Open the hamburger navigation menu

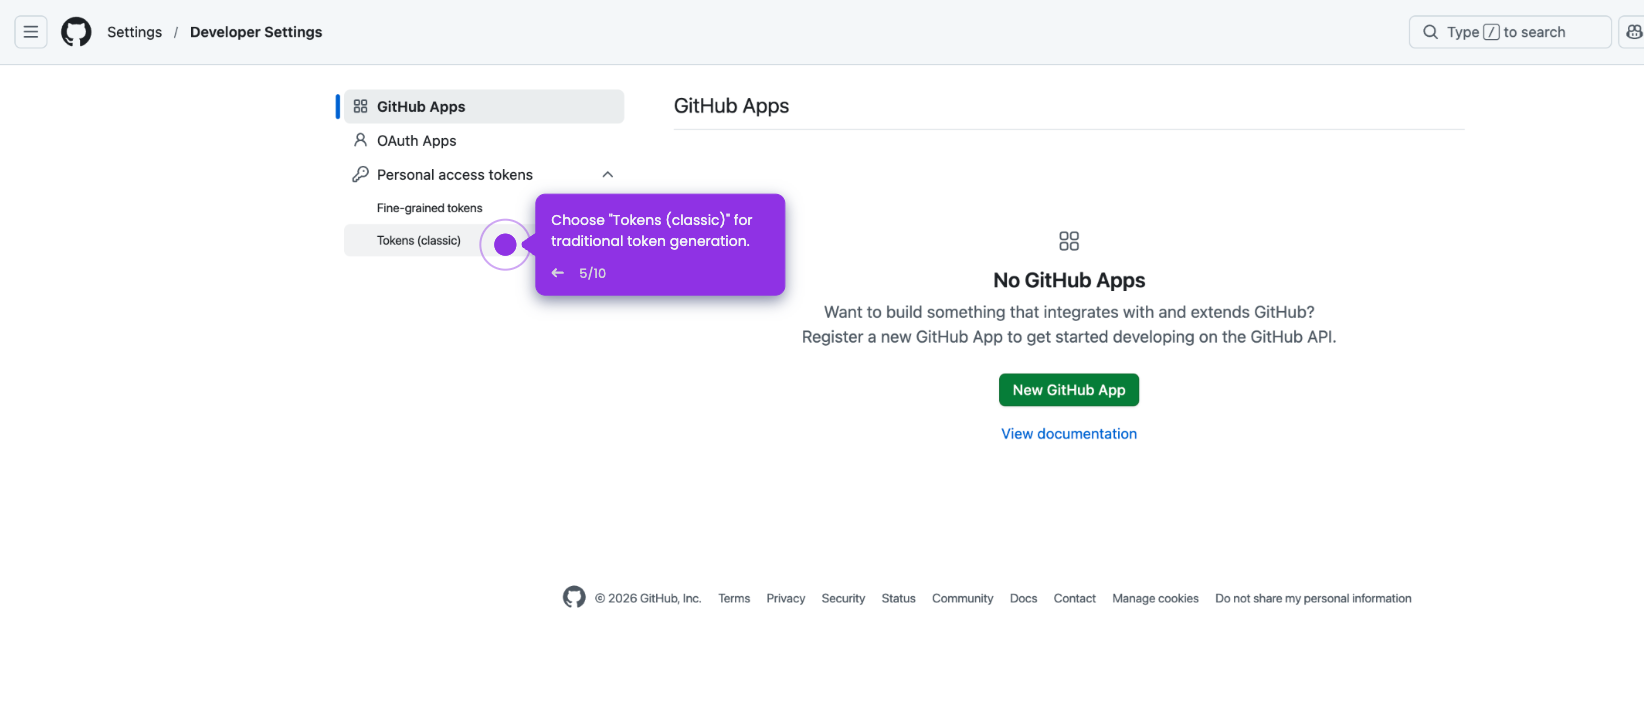[x=31, y=32]
